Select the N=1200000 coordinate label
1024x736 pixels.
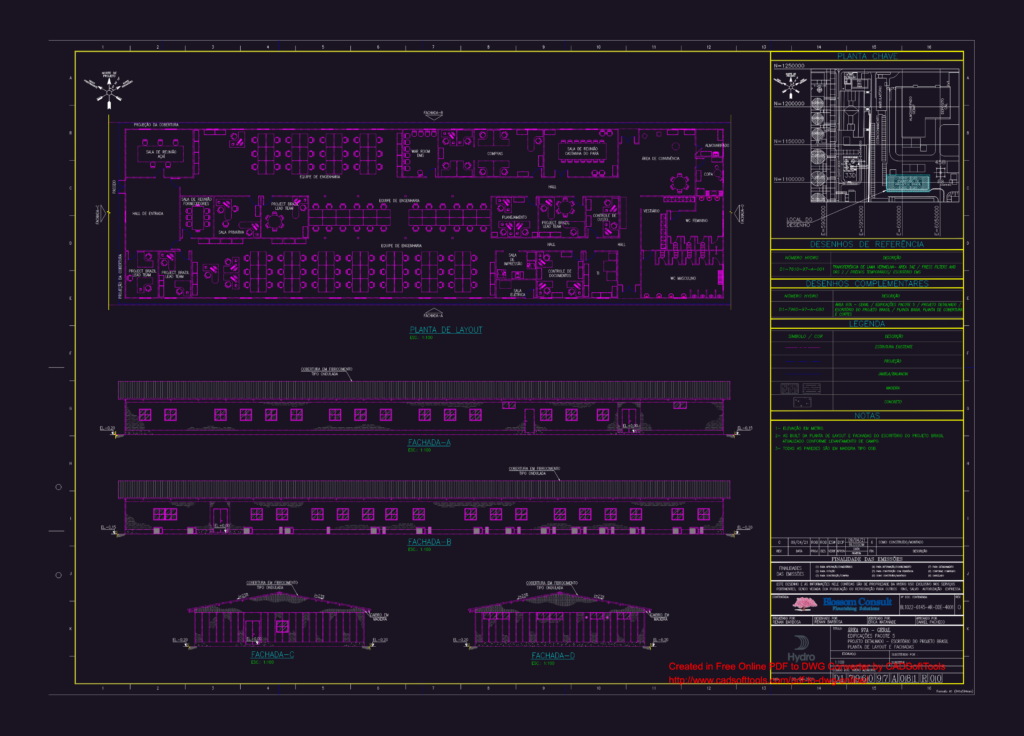click(x=789, y=104)
